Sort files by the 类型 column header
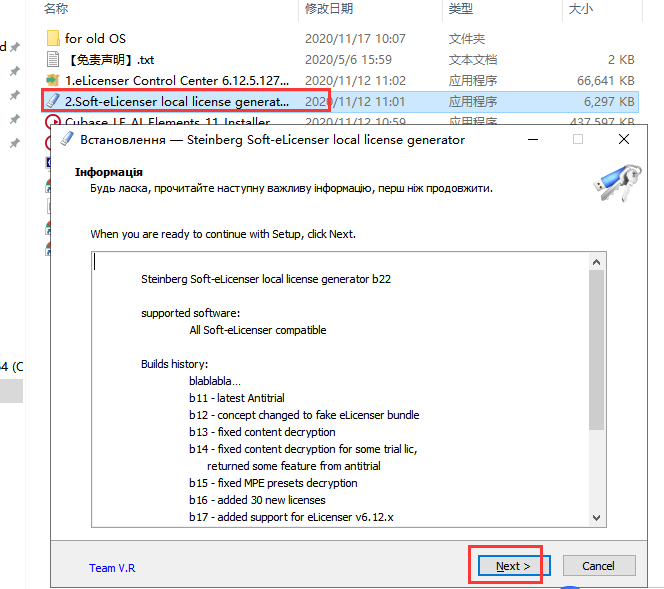664x589 pixels. (461, 9)
